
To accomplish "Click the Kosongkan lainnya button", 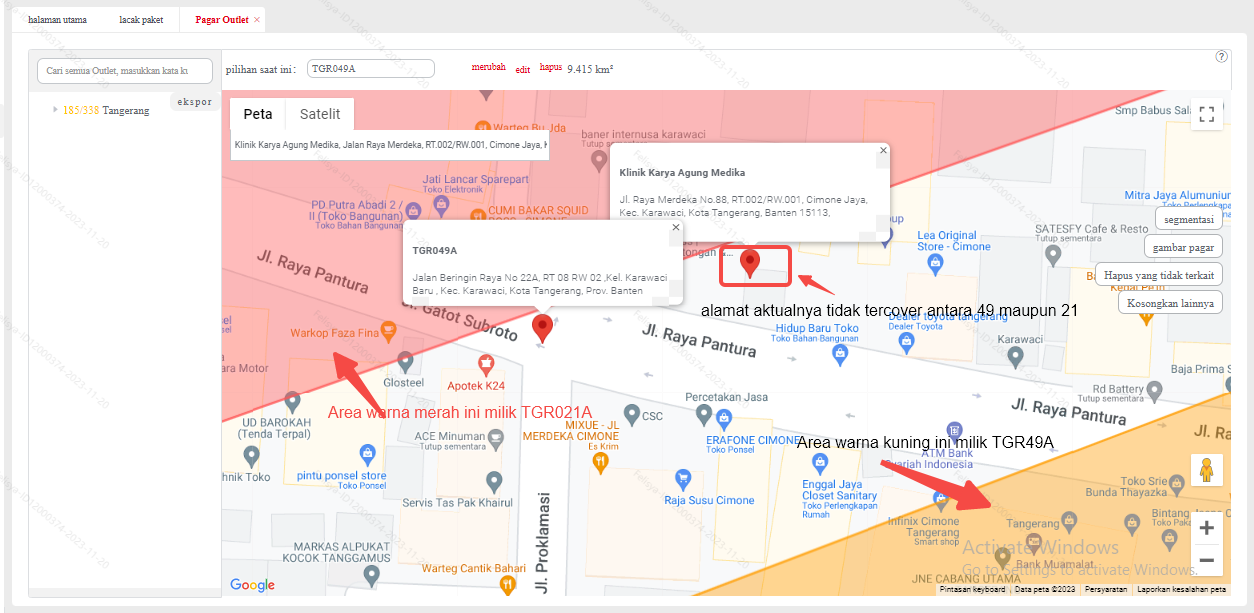I will (x=1170, y=303).
